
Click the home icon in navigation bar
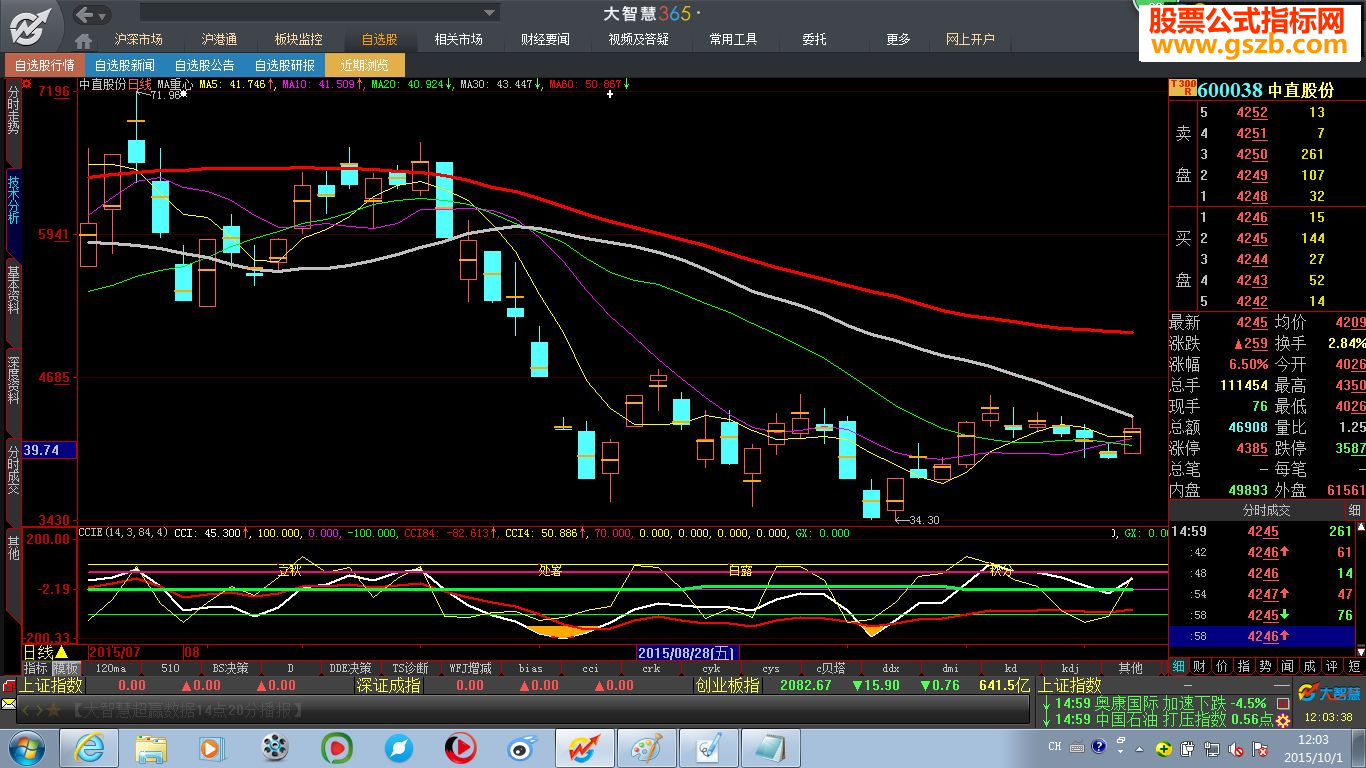click(x=84, y=40)
